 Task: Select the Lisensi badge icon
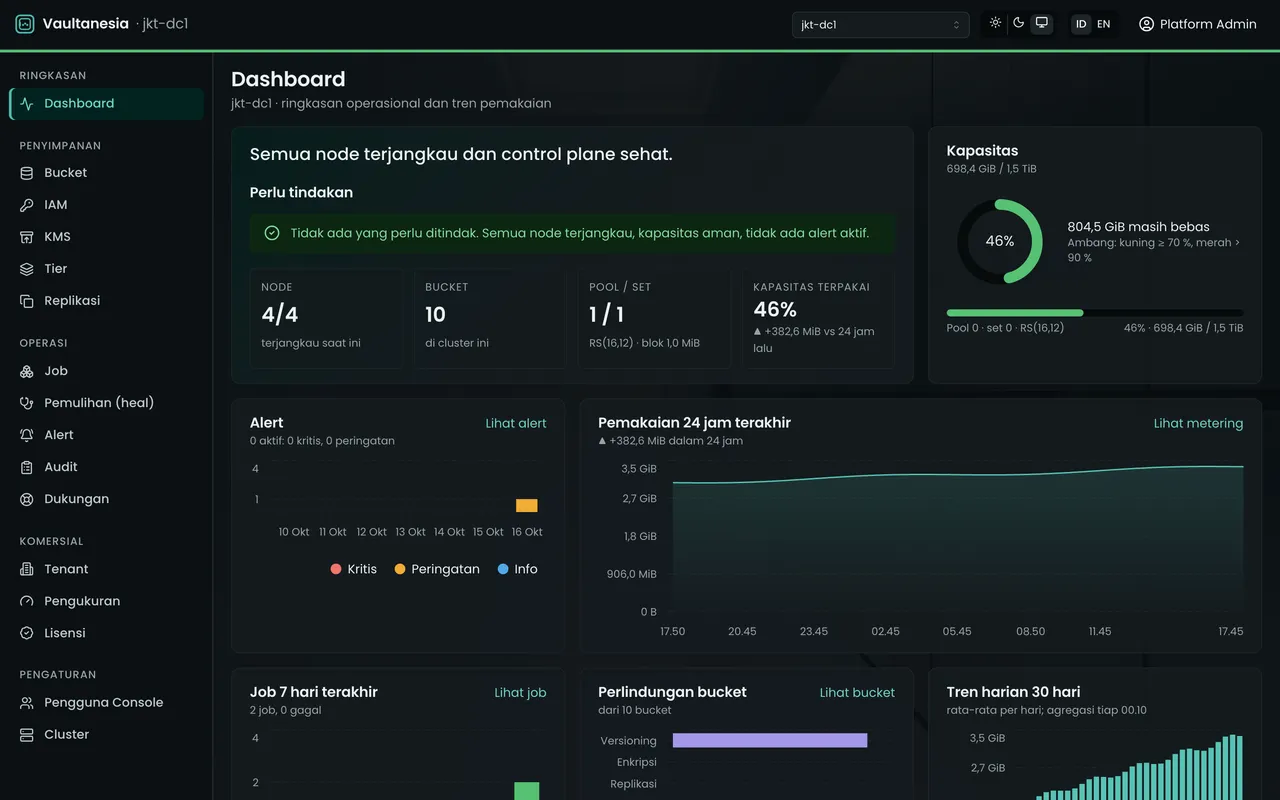27,633
